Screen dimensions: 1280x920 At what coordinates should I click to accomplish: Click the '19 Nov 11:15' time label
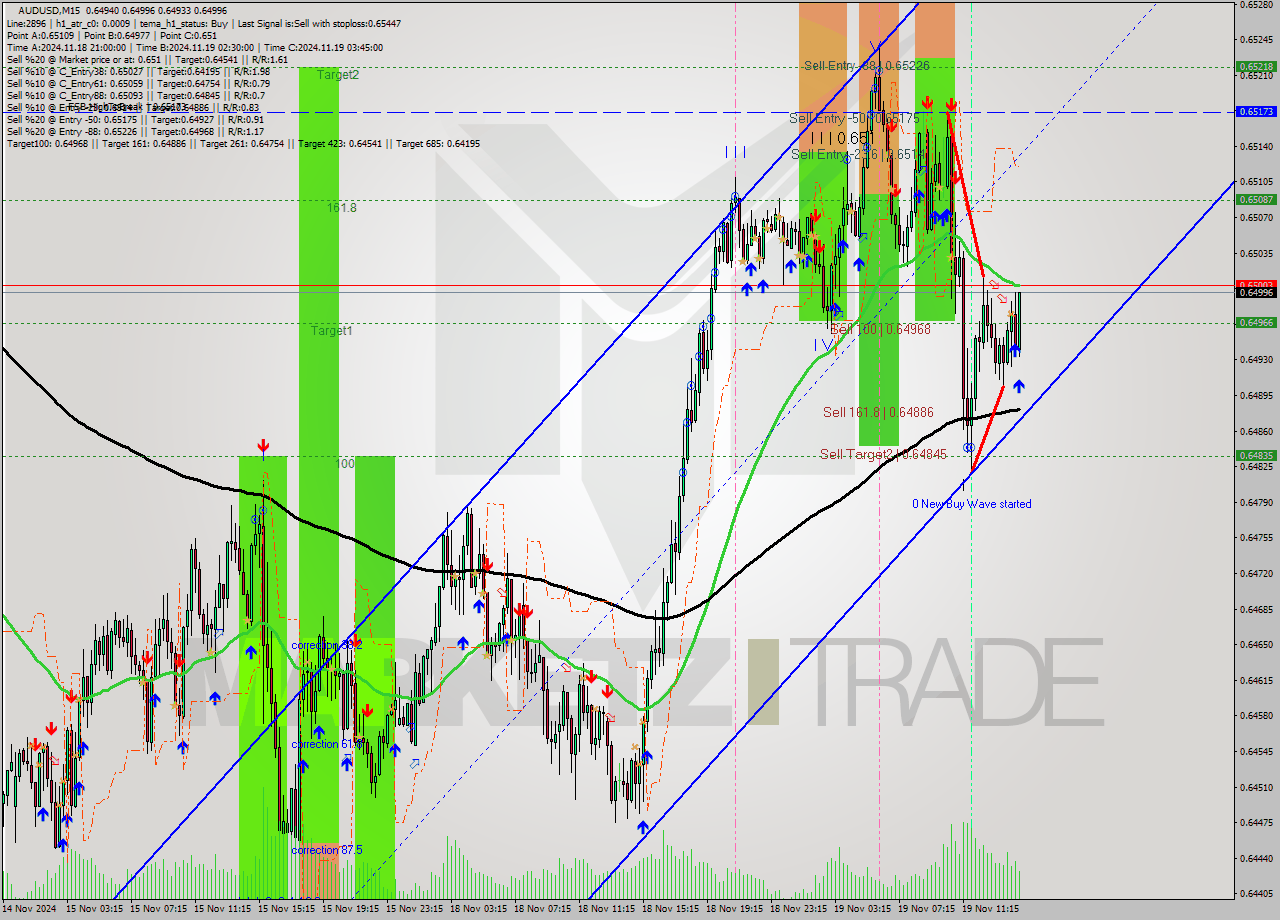pyautogui.click(x=989, y=909)
